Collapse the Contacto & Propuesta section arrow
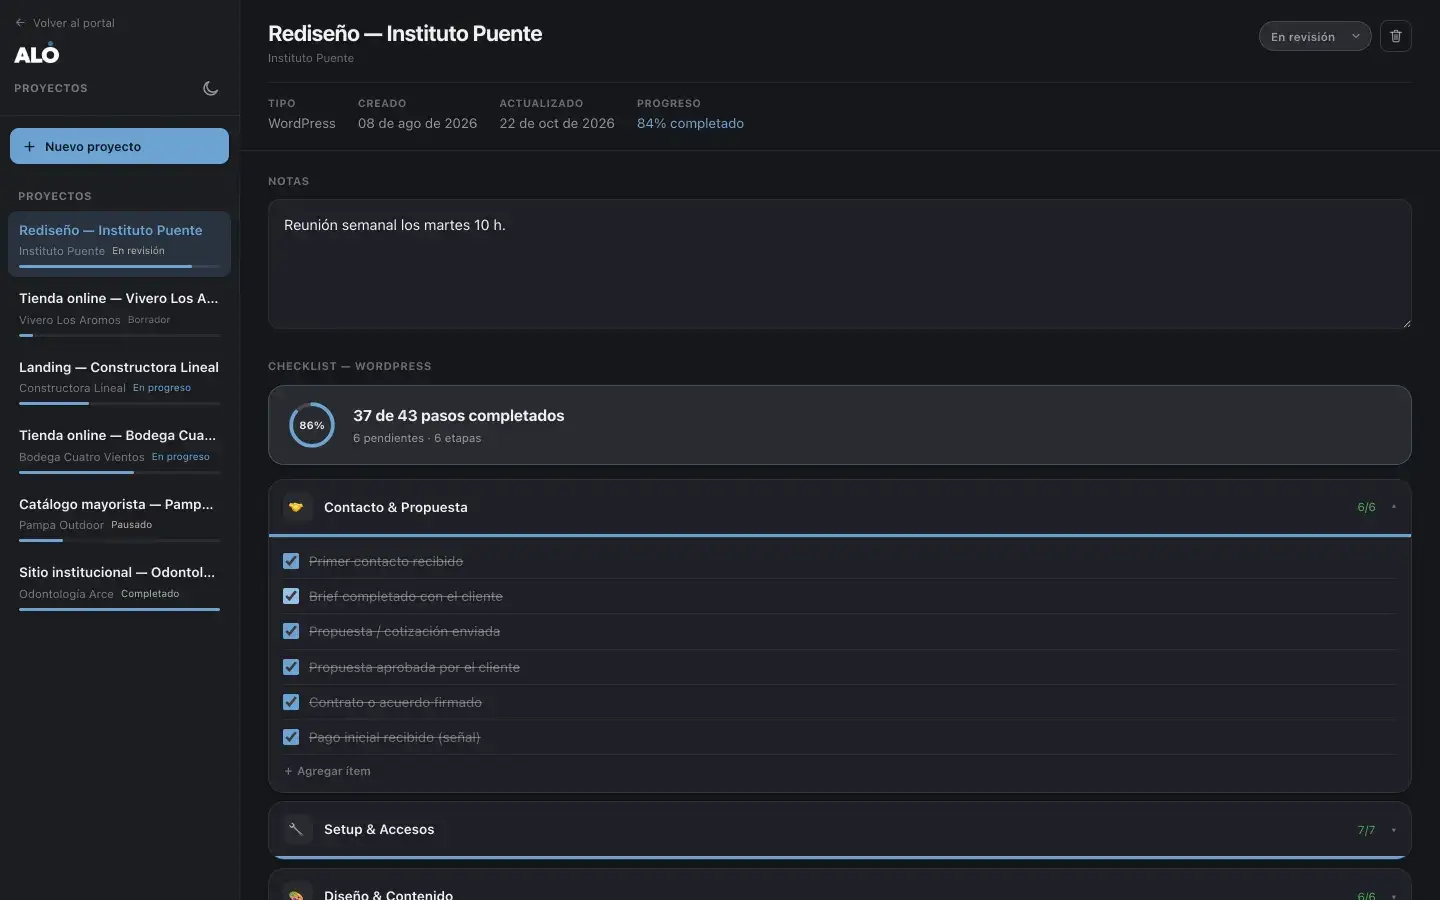 1394,507
